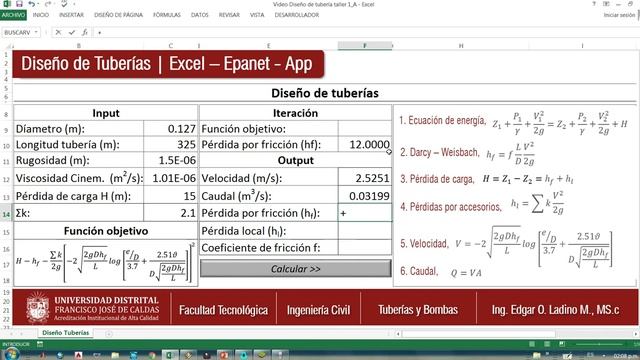
Task: Select the Caudal value 0.03199 cell
Action: [365, 196]
